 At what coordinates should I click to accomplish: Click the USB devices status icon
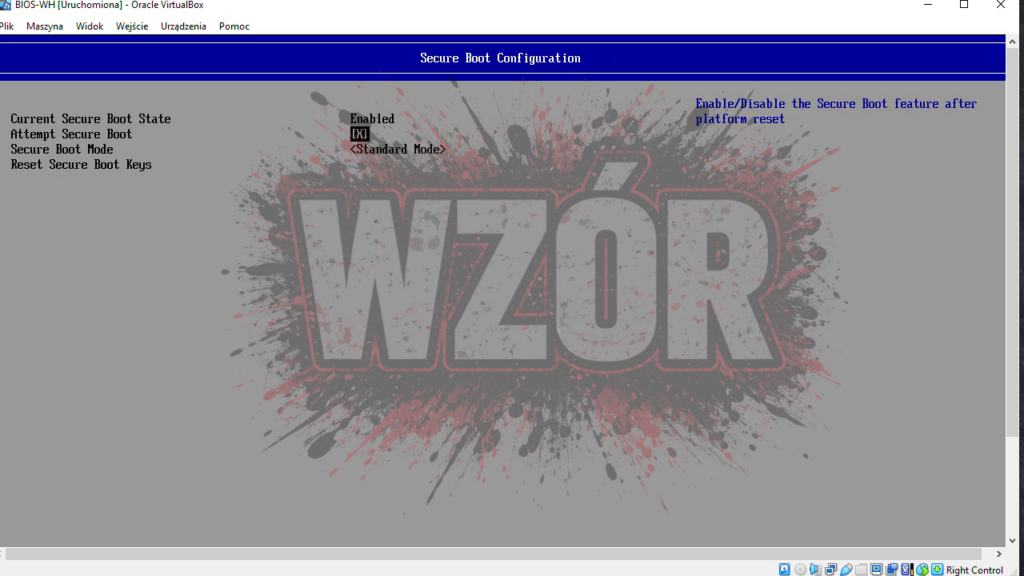coord(846,569)
